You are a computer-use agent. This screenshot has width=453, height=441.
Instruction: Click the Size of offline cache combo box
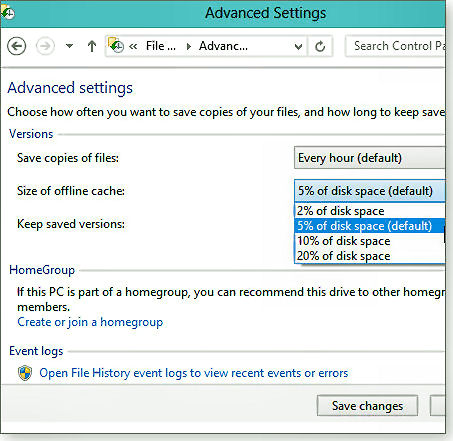[369, 191]
